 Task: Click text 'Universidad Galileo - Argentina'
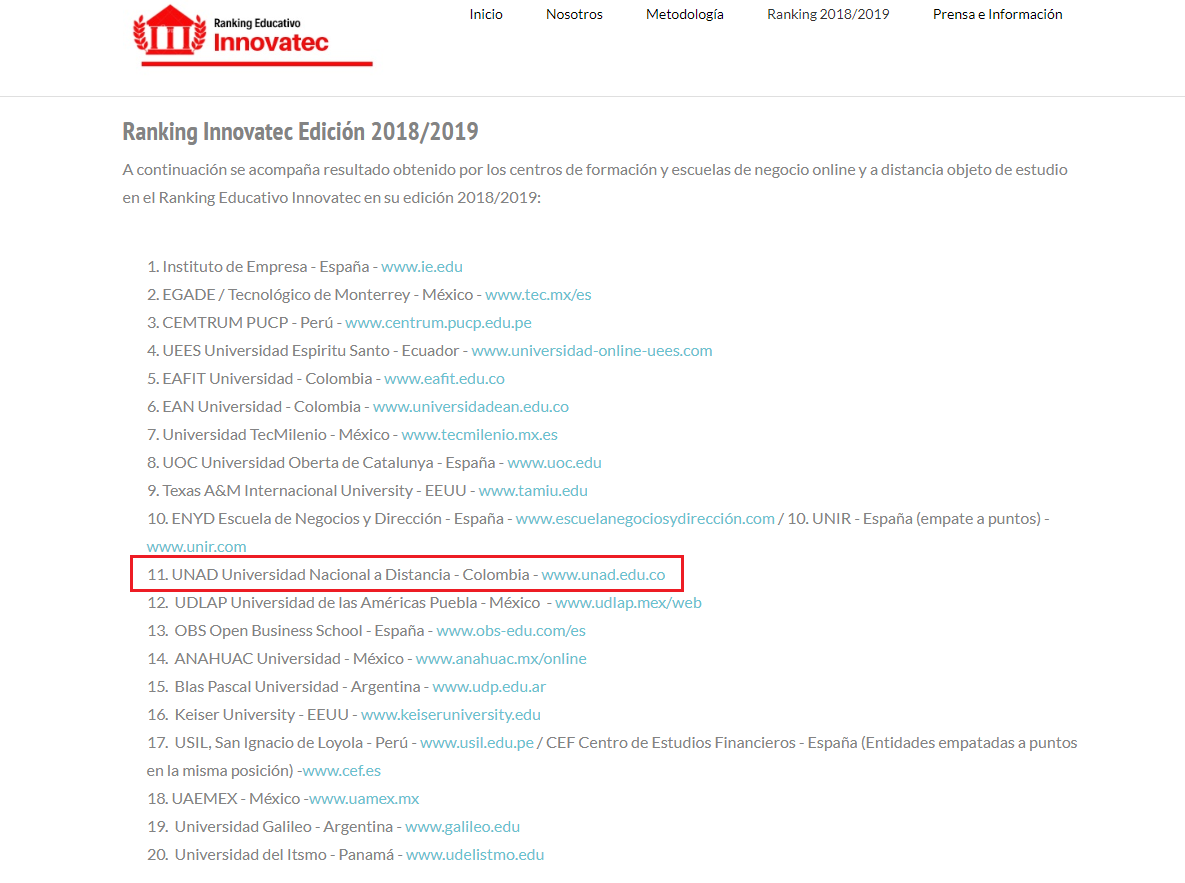pyautogui.click(x=283, y=826)
